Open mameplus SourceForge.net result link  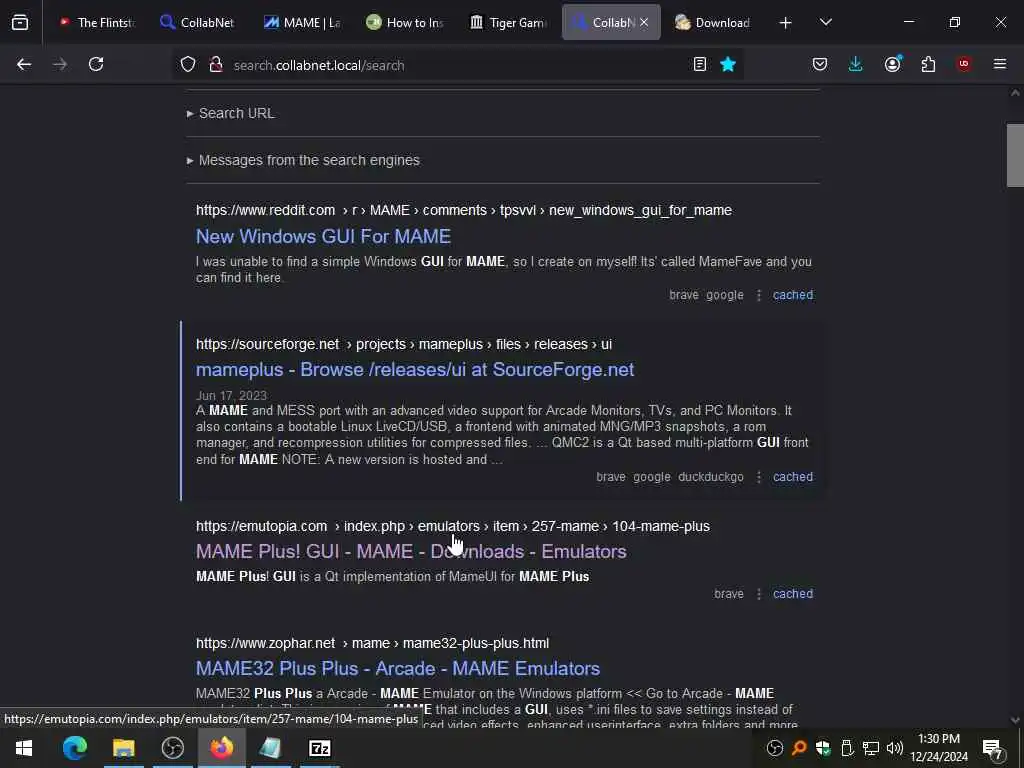pos(415,370)
